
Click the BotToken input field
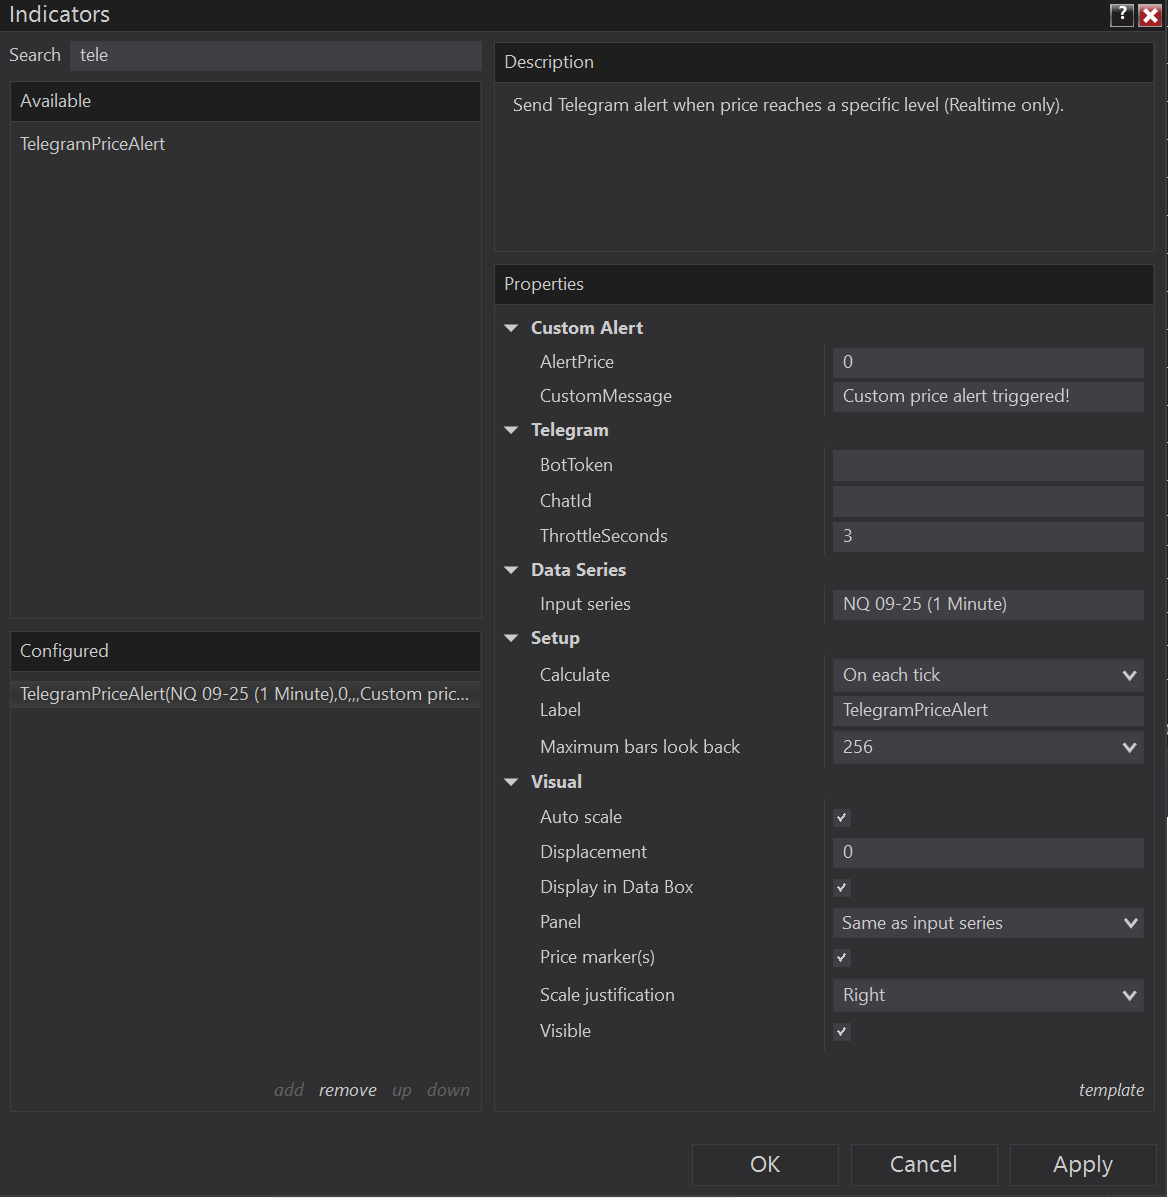pos(988,465)
